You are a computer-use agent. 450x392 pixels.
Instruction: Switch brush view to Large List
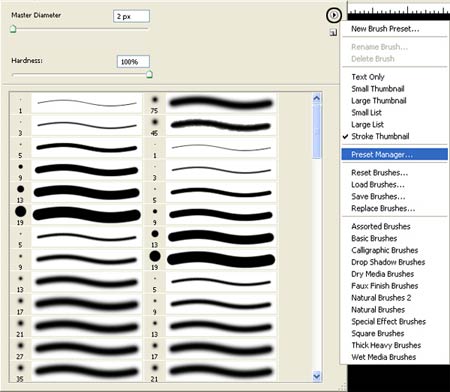click(x=367, y=125)
